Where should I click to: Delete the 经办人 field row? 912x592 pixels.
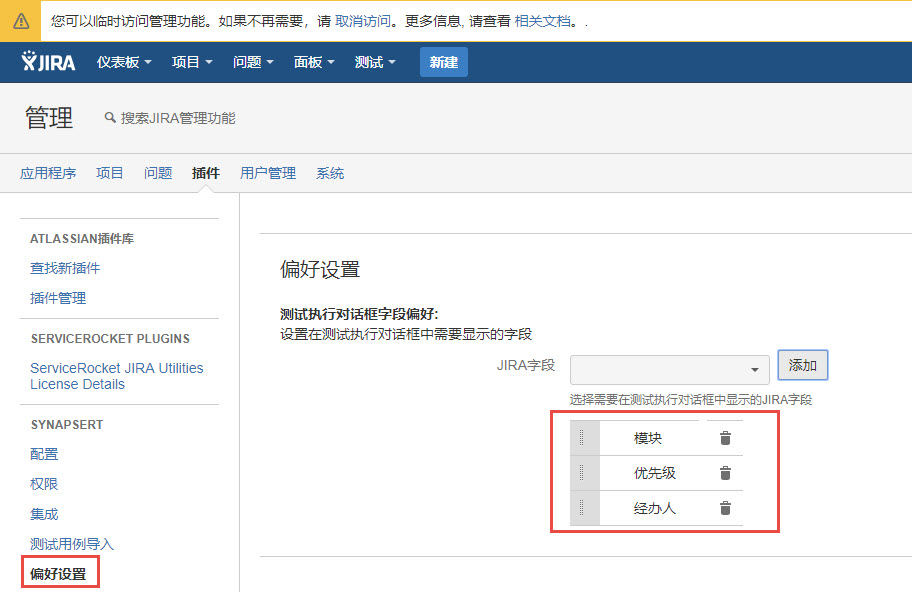click(x=725, y=508)
